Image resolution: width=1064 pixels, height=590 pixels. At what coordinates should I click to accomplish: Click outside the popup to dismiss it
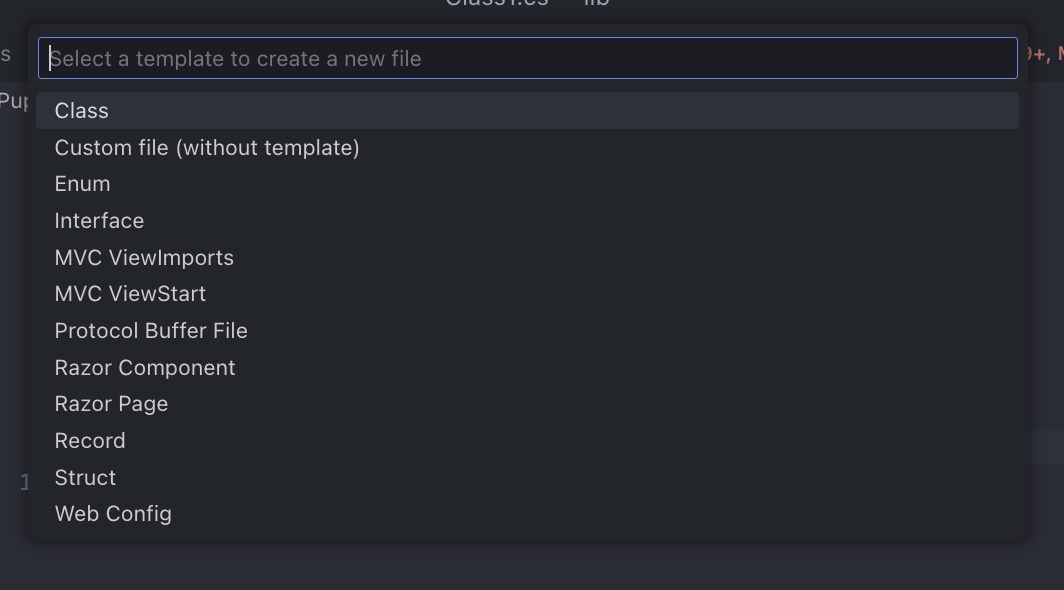click(530, 572)
